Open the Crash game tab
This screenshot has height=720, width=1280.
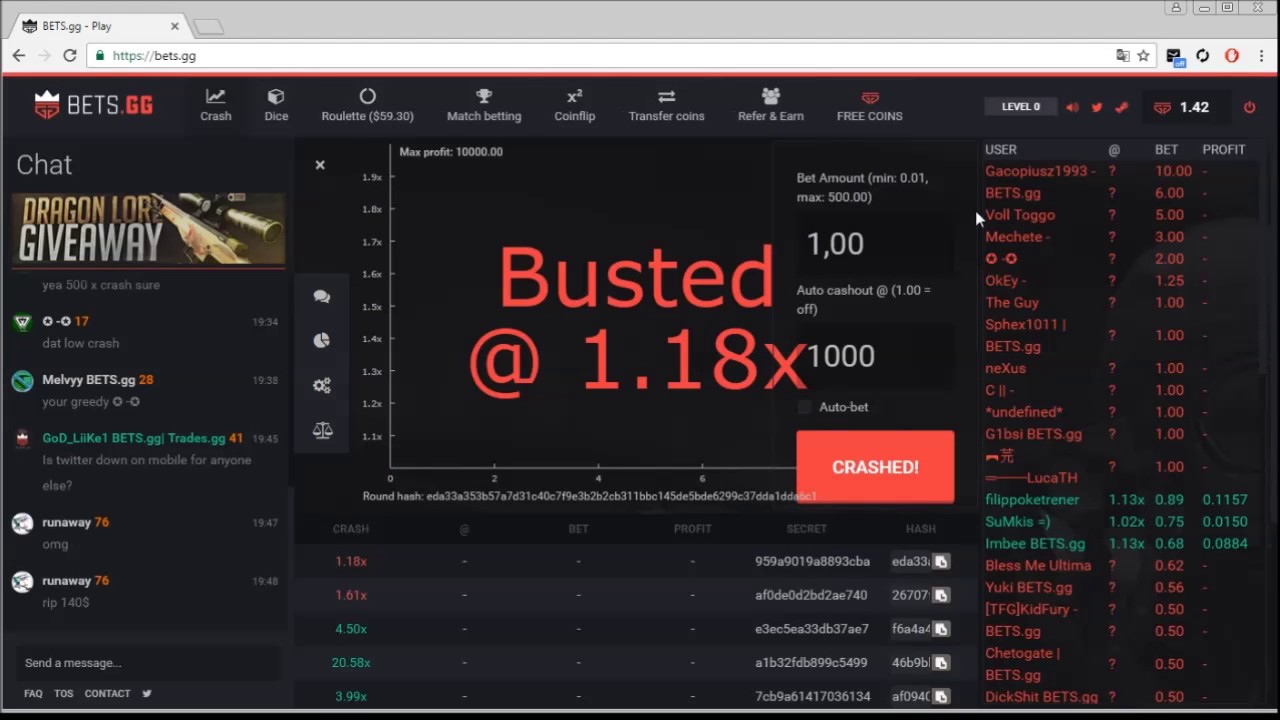point(215,105)
